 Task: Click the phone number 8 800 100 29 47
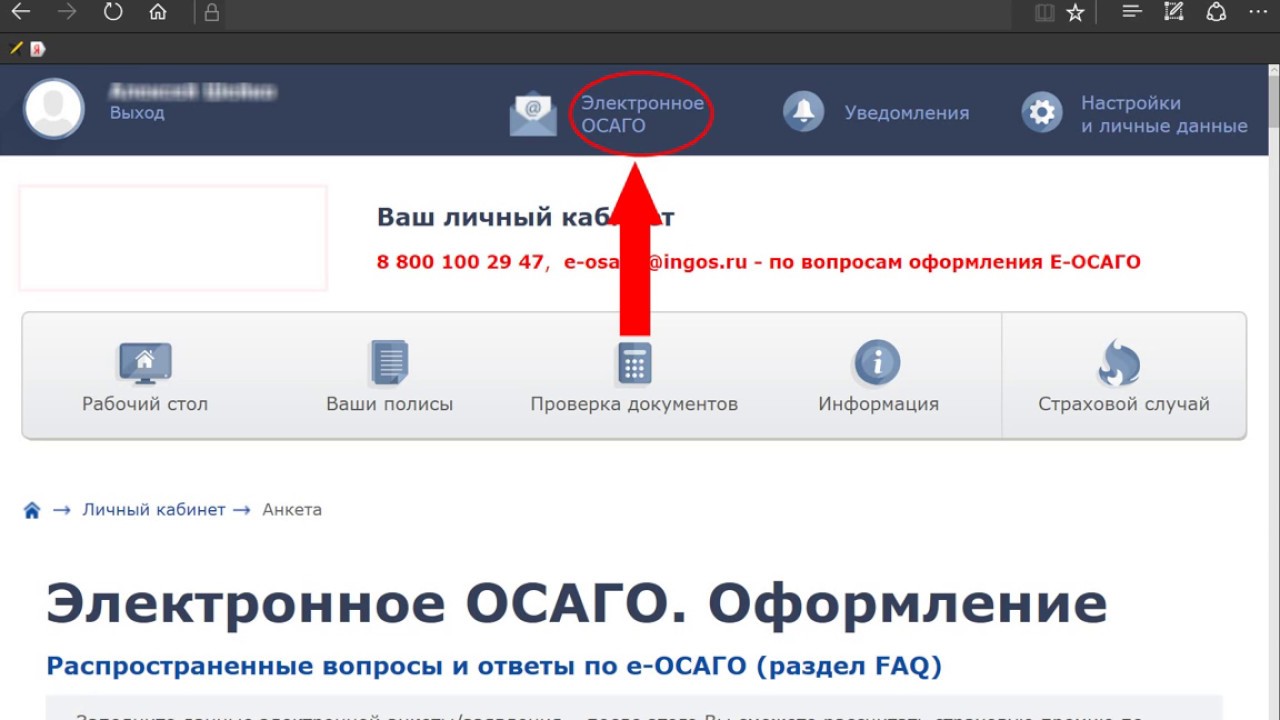(x=460, y=262)
